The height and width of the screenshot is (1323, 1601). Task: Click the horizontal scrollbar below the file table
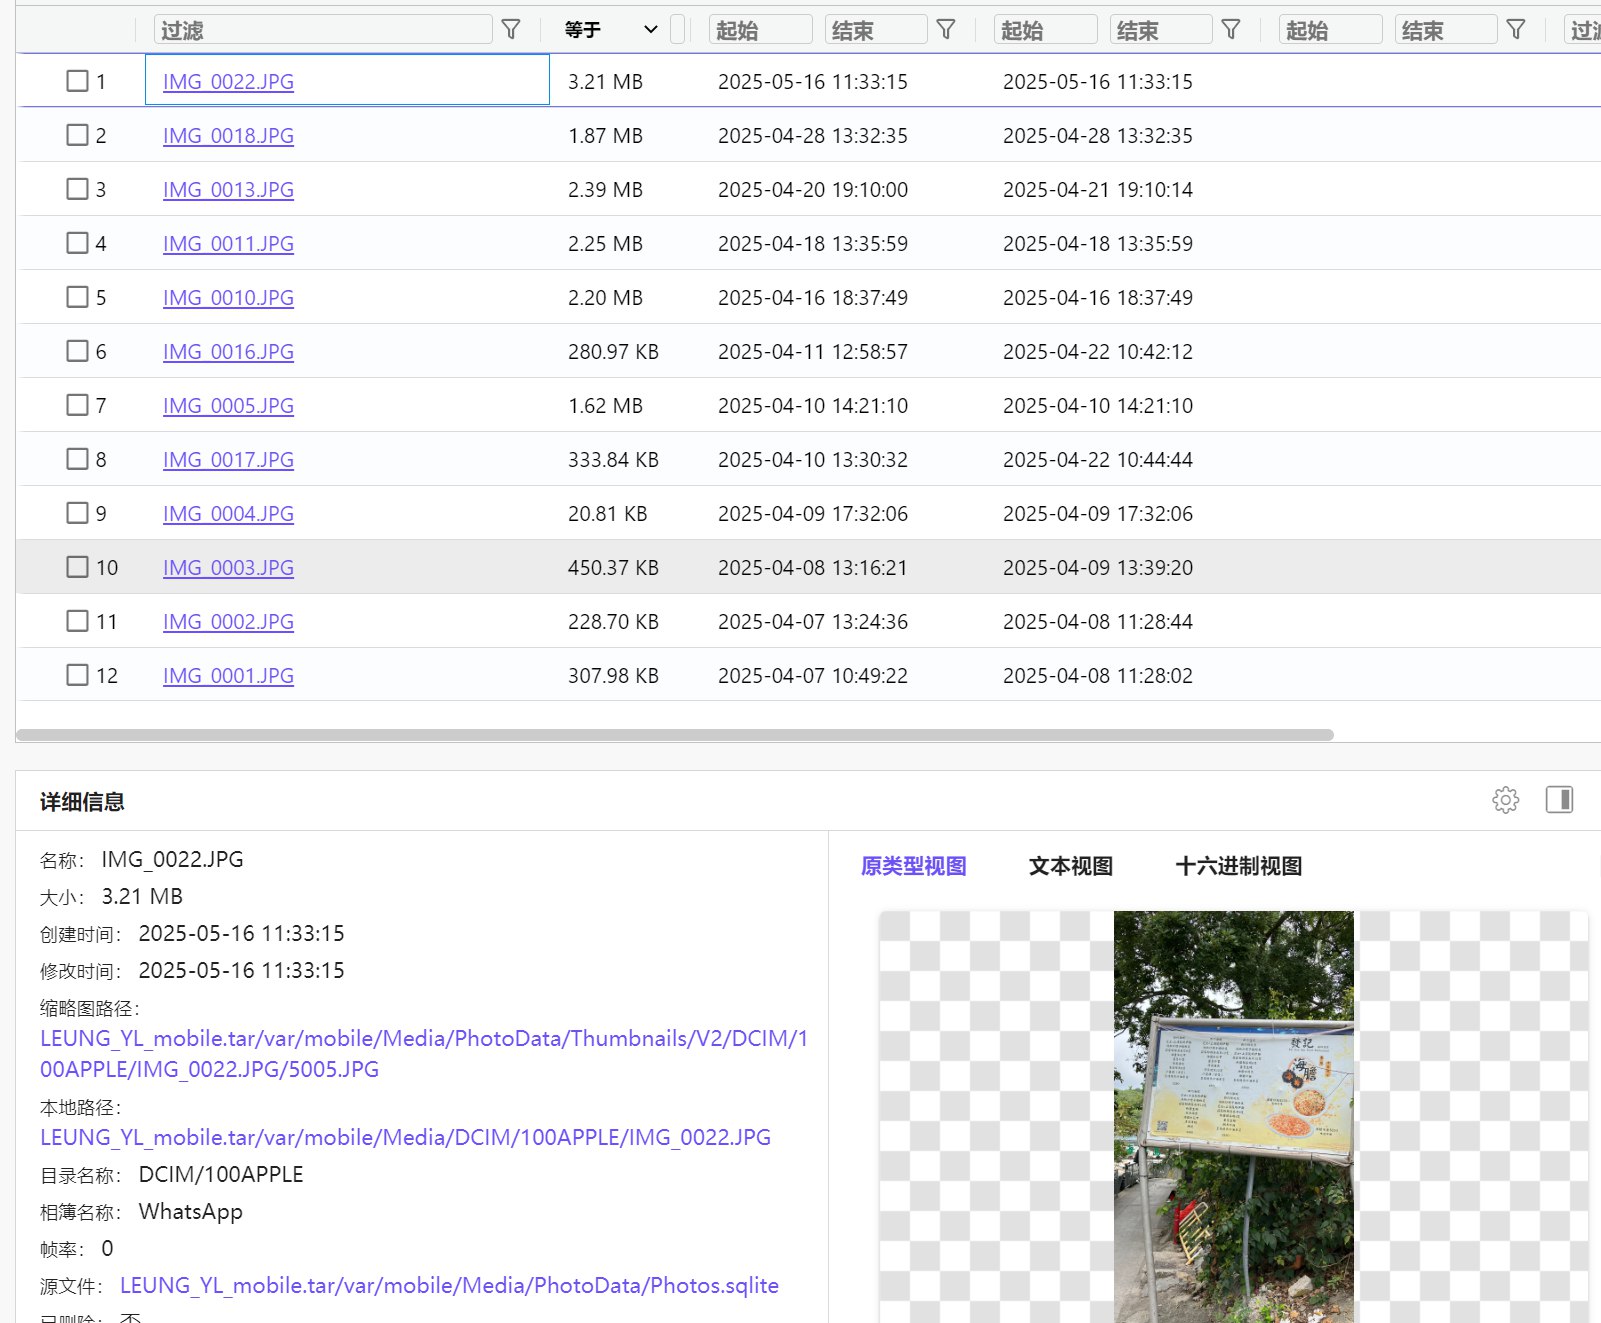point(675,735)
